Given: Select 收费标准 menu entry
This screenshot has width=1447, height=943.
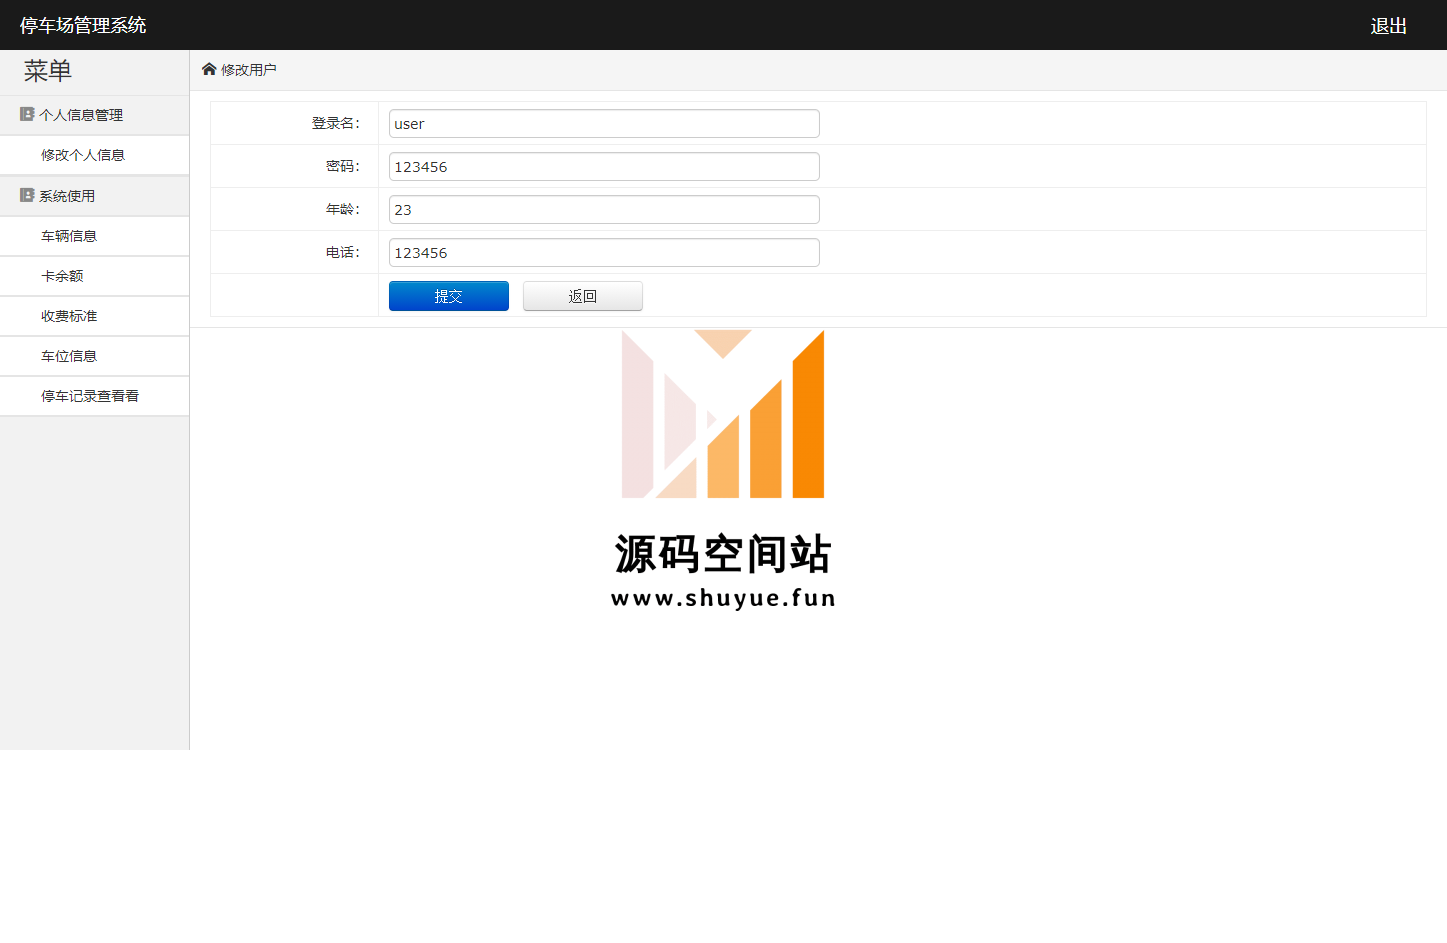Looking at the screenshot, I should 94,316.
